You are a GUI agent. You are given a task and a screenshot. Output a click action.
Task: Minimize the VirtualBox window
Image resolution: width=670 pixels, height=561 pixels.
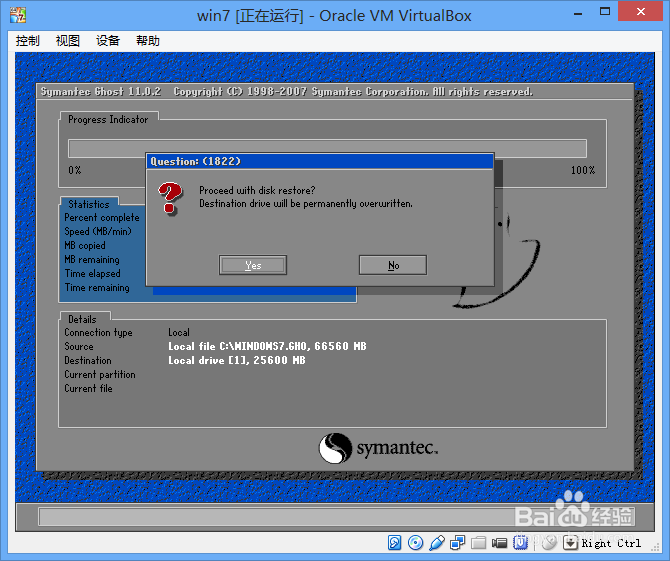point(578,13)
